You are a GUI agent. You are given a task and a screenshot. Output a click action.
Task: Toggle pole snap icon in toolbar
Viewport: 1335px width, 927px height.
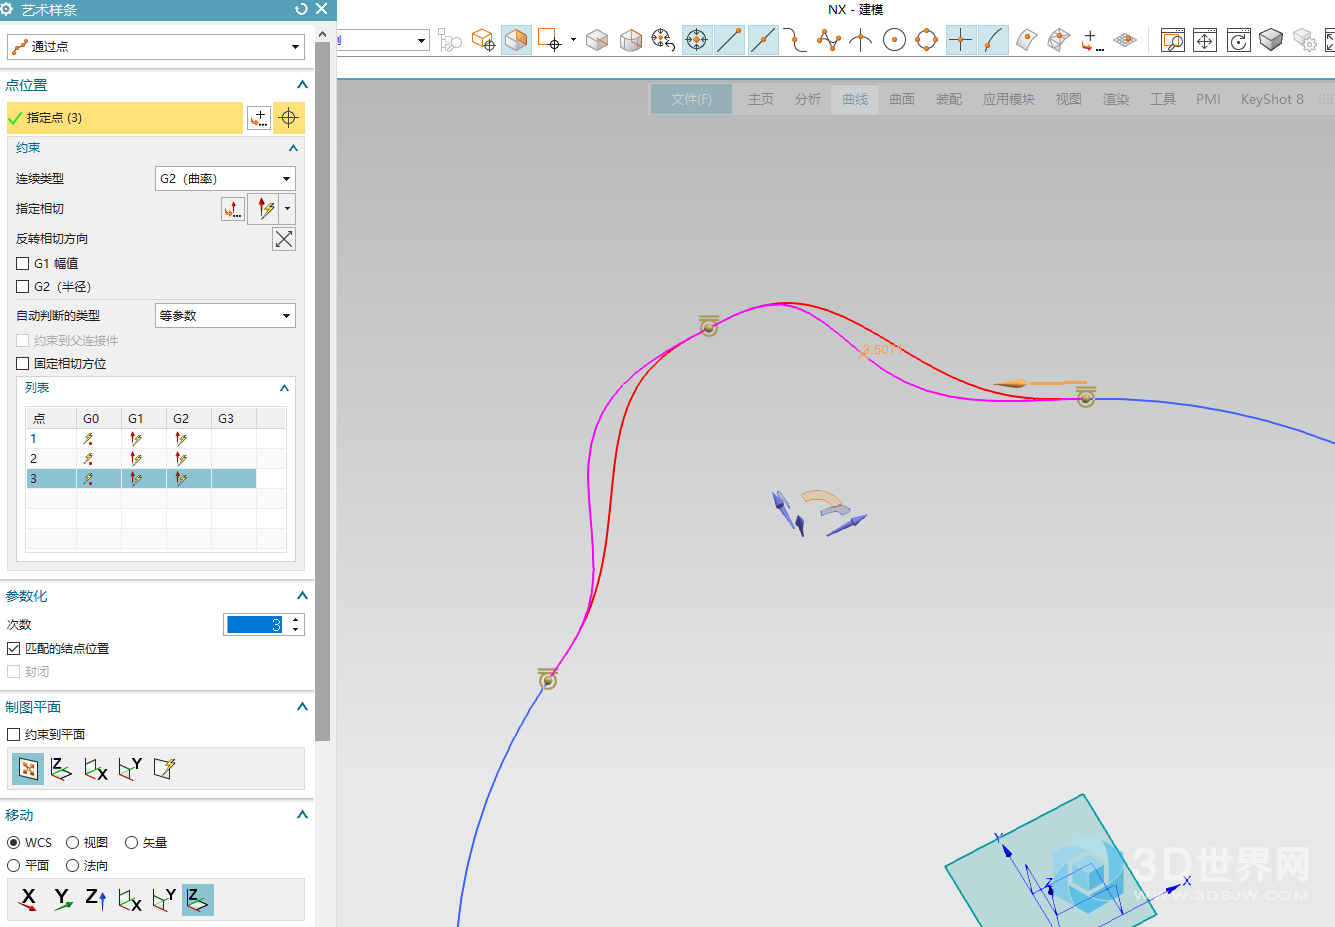(x=828, y=40)
